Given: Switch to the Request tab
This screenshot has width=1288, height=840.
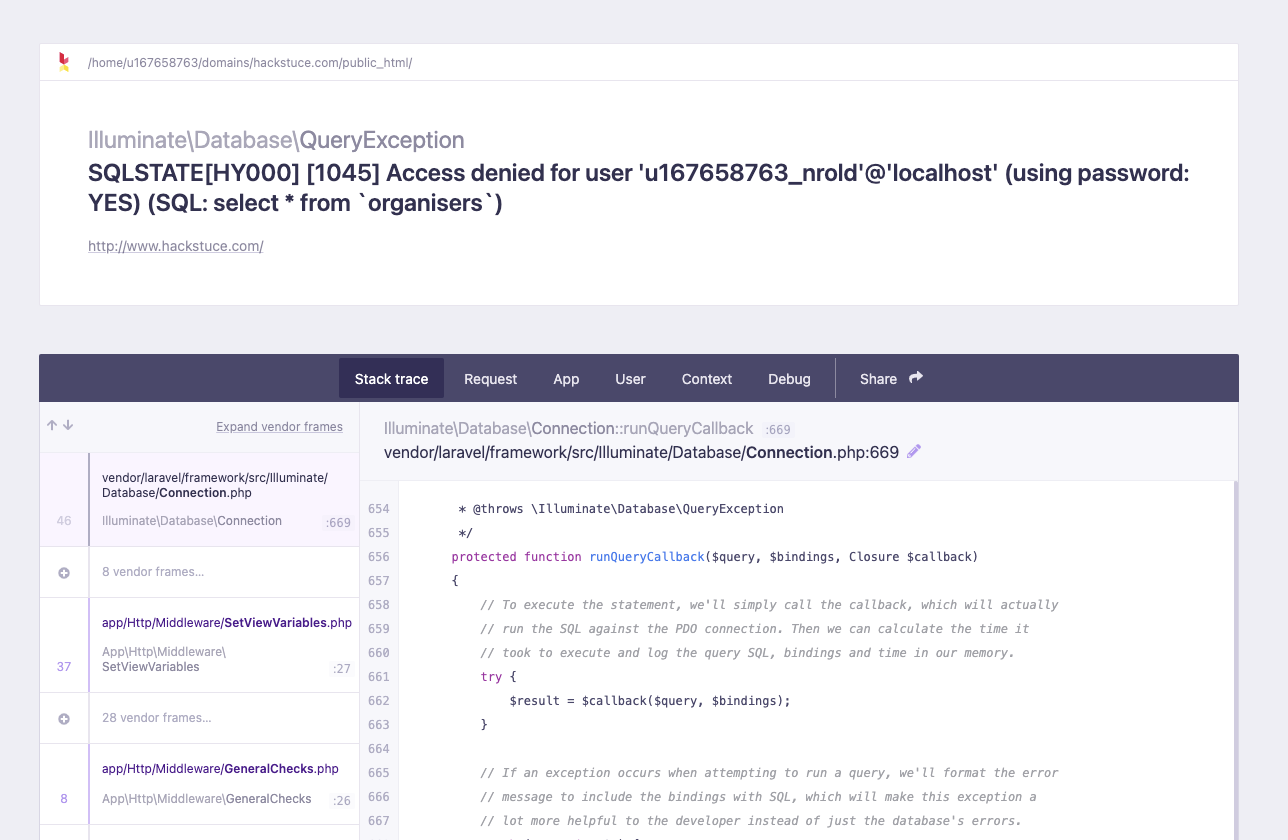Looking at the screenshot, I should coord(490,378).
